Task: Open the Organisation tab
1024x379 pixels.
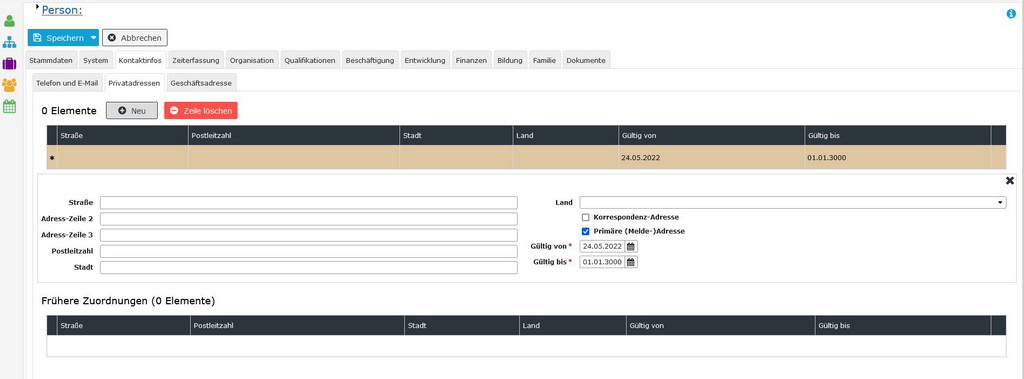Action: tap(252, 61)
